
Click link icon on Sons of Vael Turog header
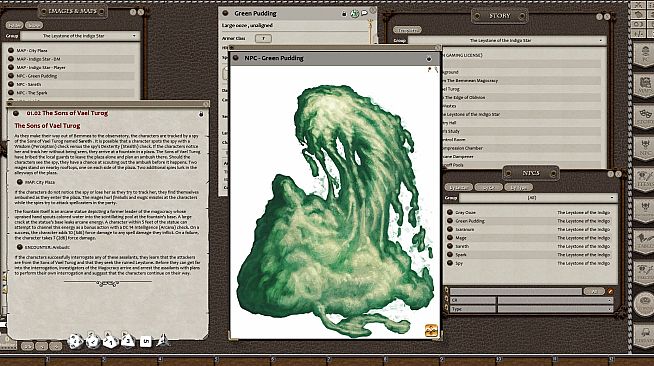pos(16,113)
